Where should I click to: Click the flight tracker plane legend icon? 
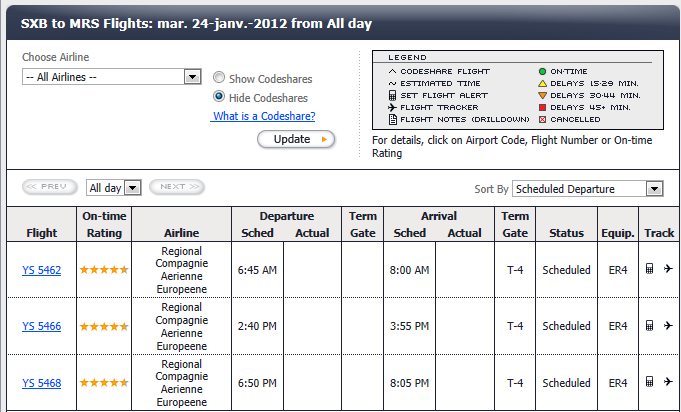[x=392, y=107]
